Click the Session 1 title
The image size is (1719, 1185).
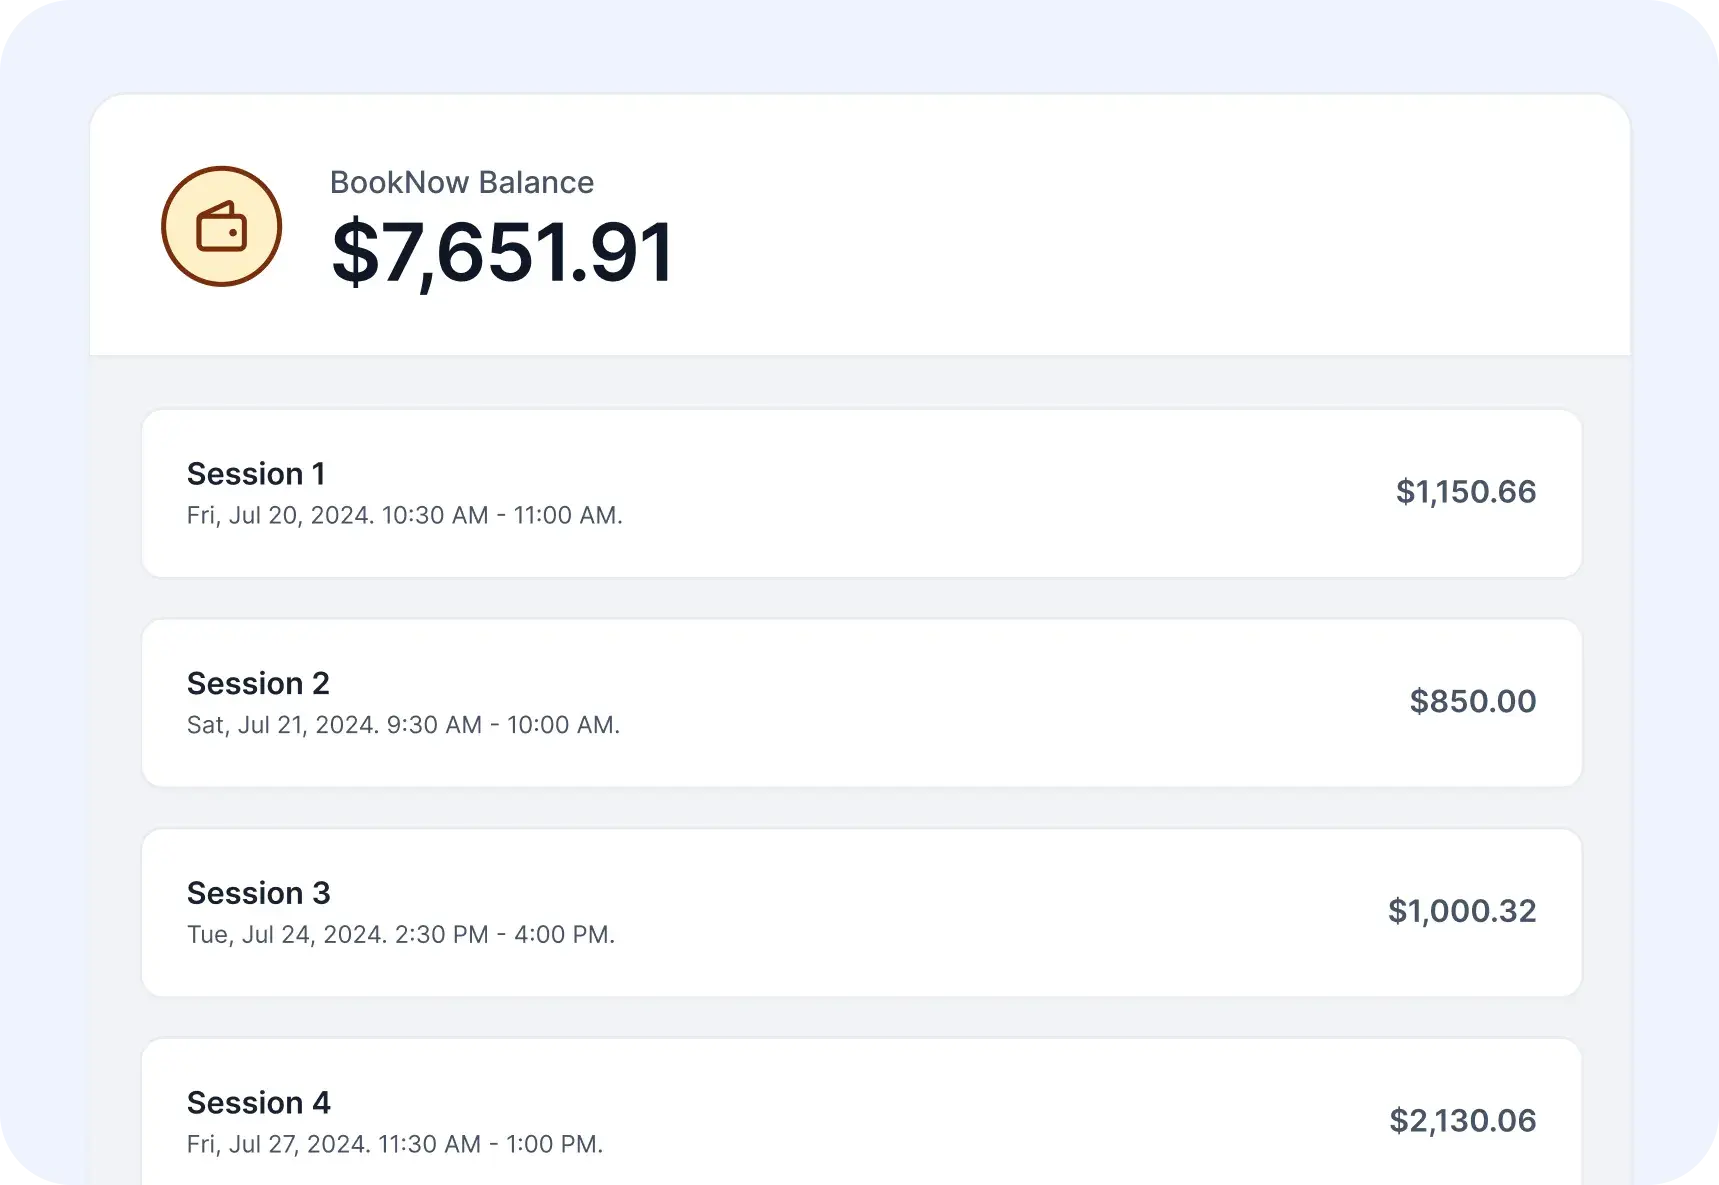tap(256, 473)
